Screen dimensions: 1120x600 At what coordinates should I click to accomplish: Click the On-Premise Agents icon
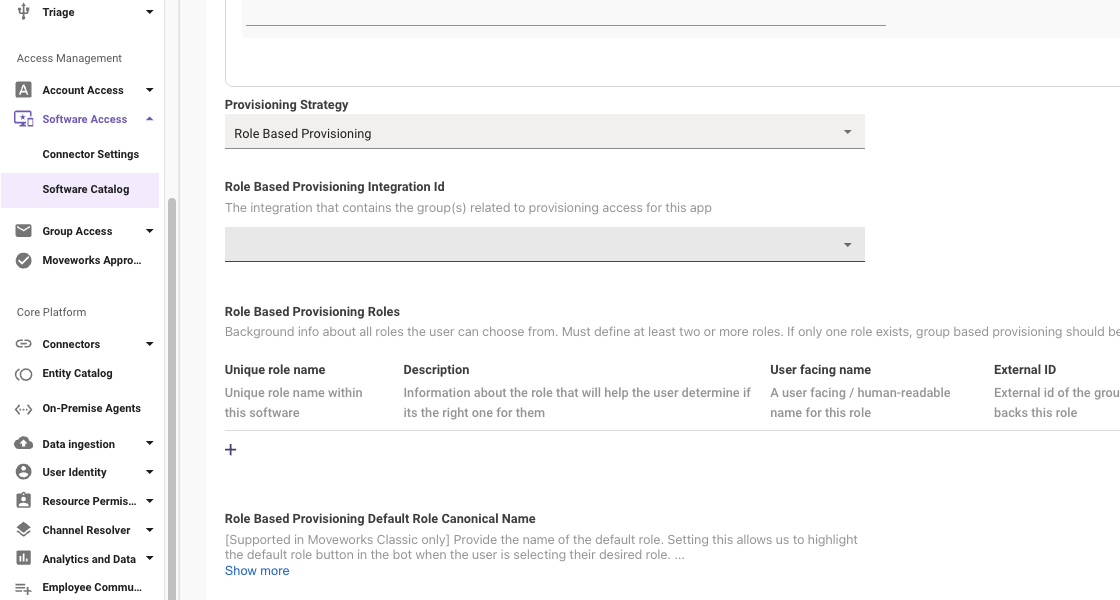coord(24,409)
